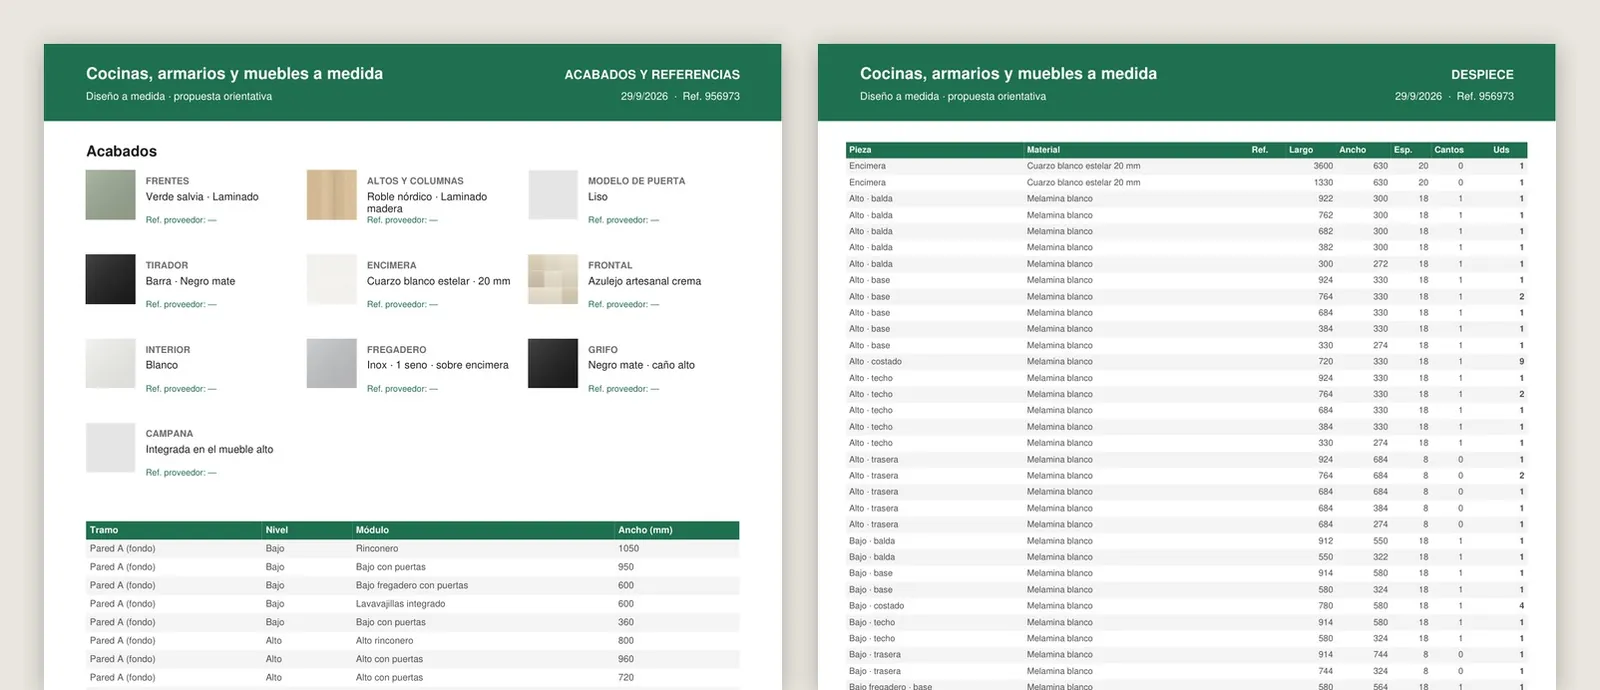Click the Encimera length value 3600

click(1323, 166)
